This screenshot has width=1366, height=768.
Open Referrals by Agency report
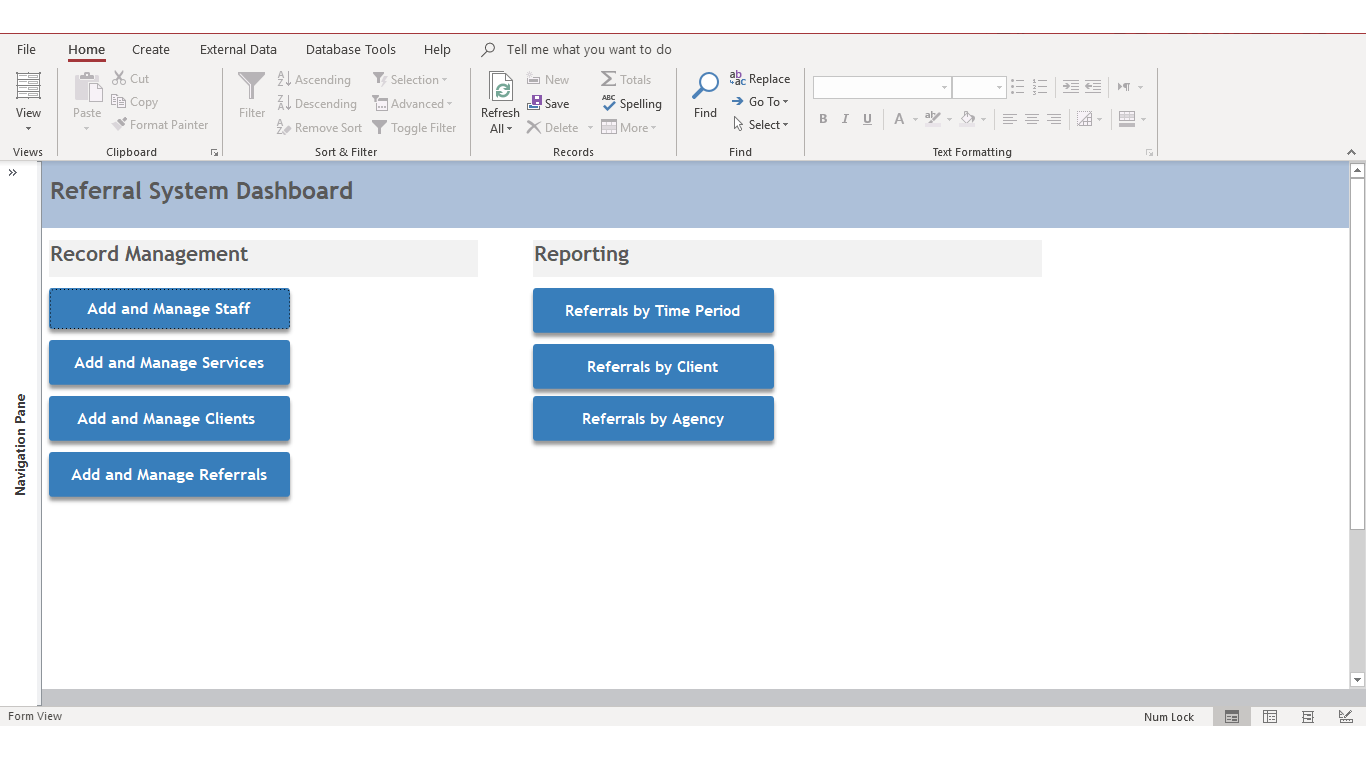point(653,419)
